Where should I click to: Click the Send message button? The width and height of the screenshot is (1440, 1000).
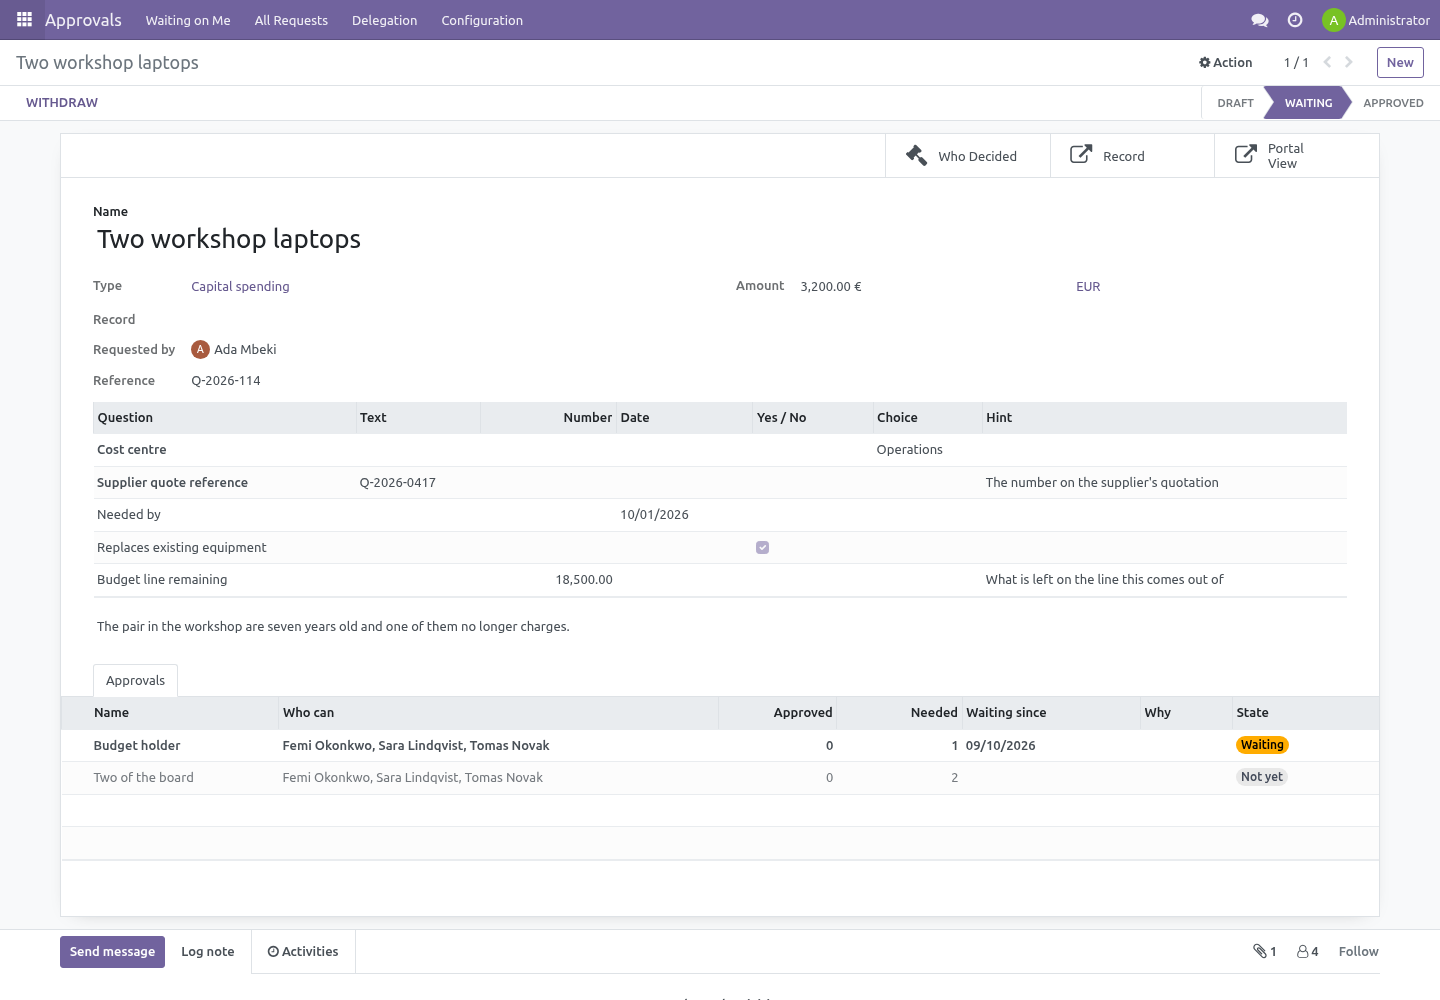[112, 951]
